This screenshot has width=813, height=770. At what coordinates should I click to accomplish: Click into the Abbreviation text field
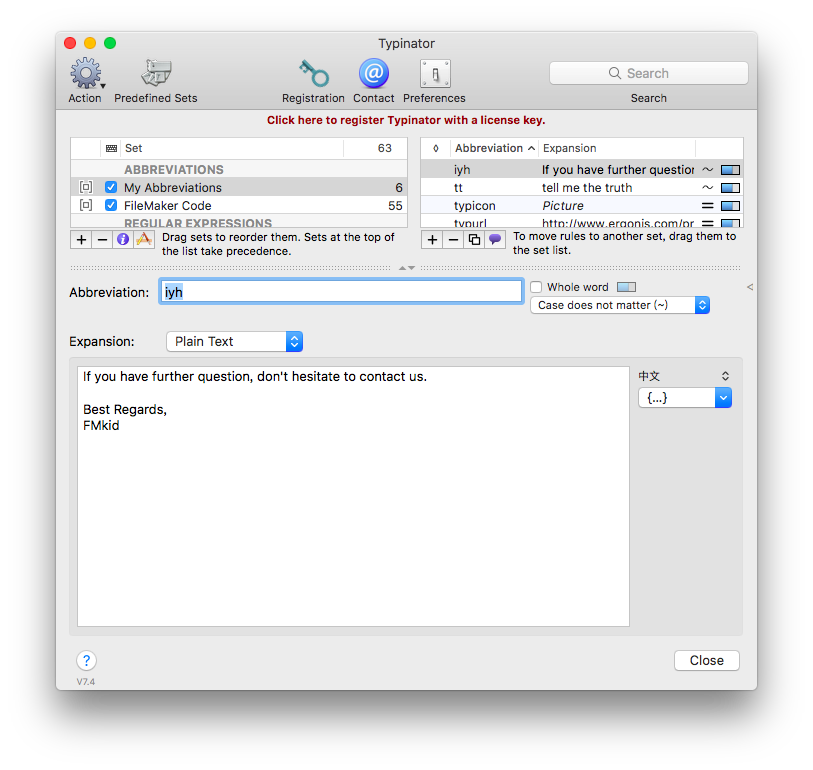pyautogui.click(x=341, y=292)
